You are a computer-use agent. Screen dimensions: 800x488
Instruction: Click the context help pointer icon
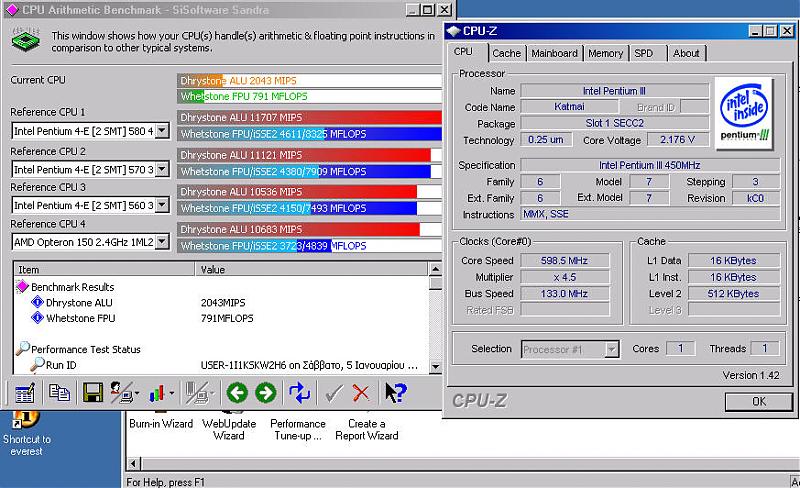[x=395, y=393]
